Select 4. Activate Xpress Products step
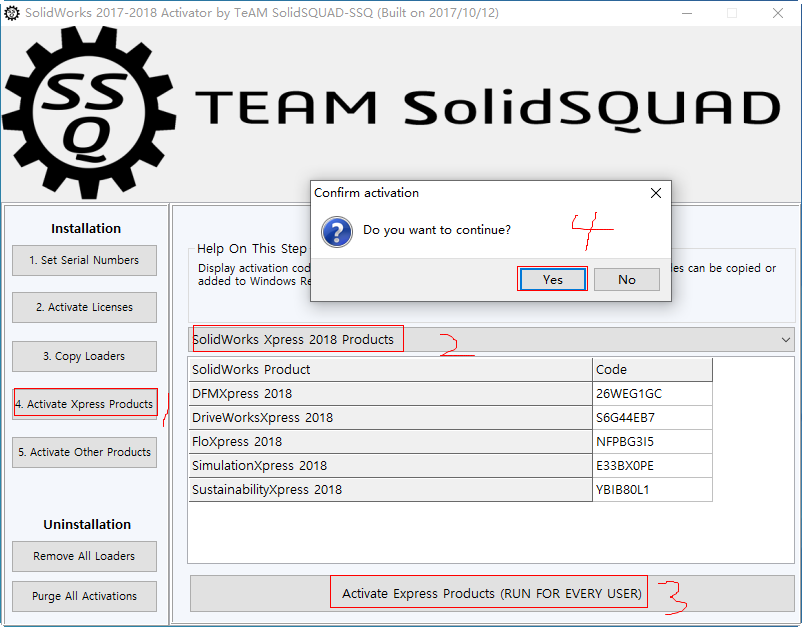The image size is (802, 627). pyautogui.click(x=84, y=404)
